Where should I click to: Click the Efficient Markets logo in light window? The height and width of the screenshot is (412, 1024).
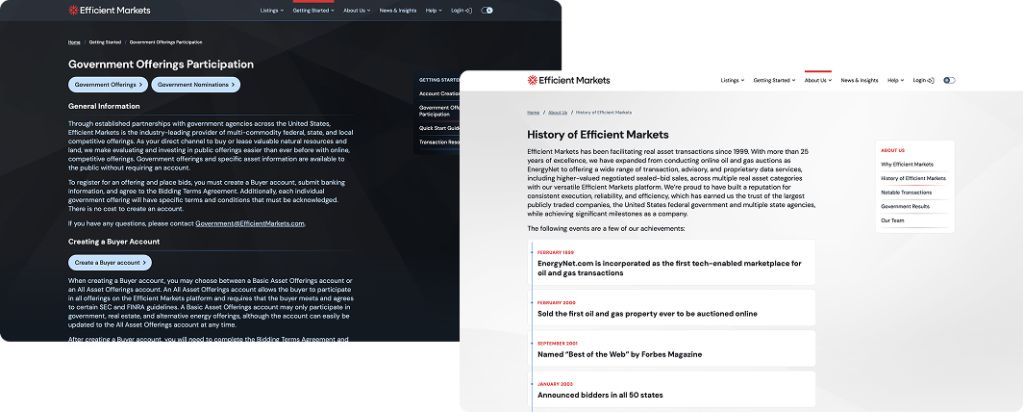click(569, 80)
